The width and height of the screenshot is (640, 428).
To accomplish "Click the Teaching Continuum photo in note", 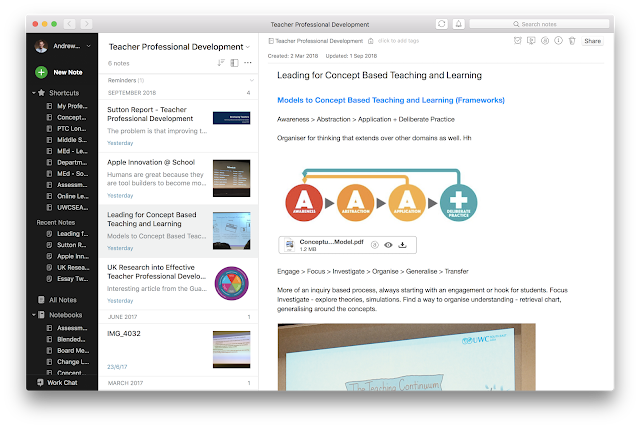I will (407, 357).
